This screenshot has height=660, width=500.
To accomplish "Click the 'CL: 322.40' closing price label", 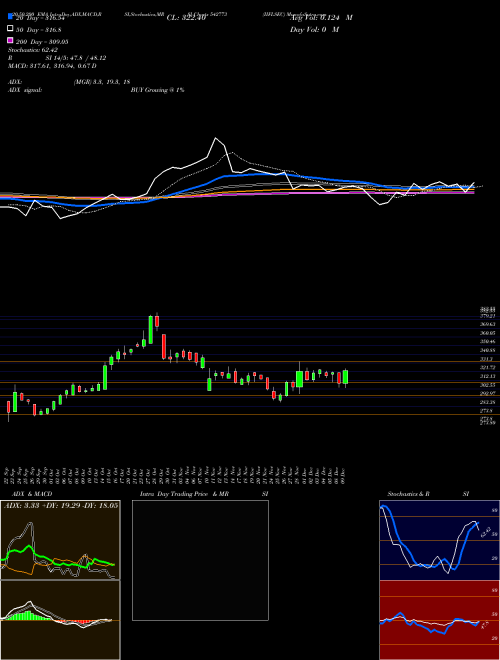I will (186, 18).
